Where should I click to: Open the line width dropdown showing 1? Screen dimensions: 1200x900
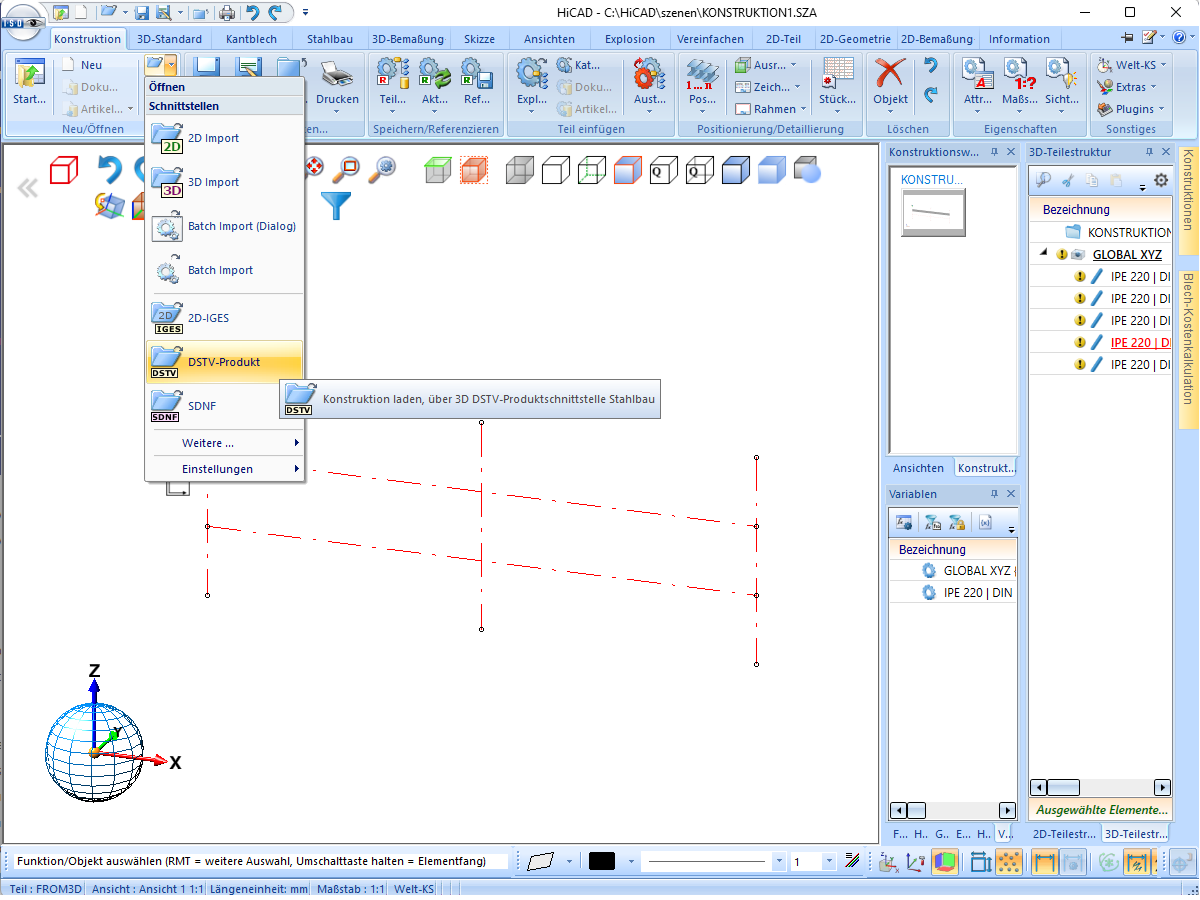[x=829, y=861]
